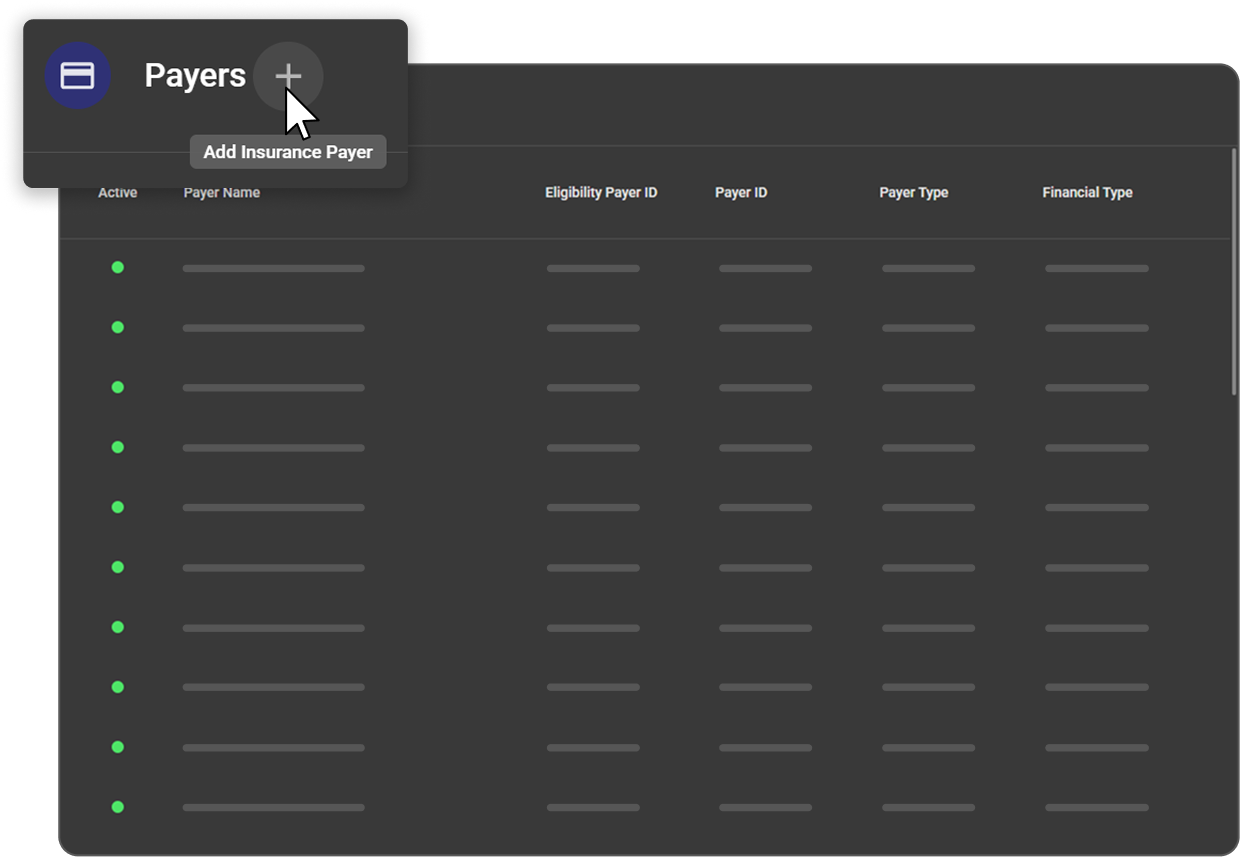1240x857 pixels.
Task: Click the plus icon to add a payer
Action: click(x=288, y=76)
